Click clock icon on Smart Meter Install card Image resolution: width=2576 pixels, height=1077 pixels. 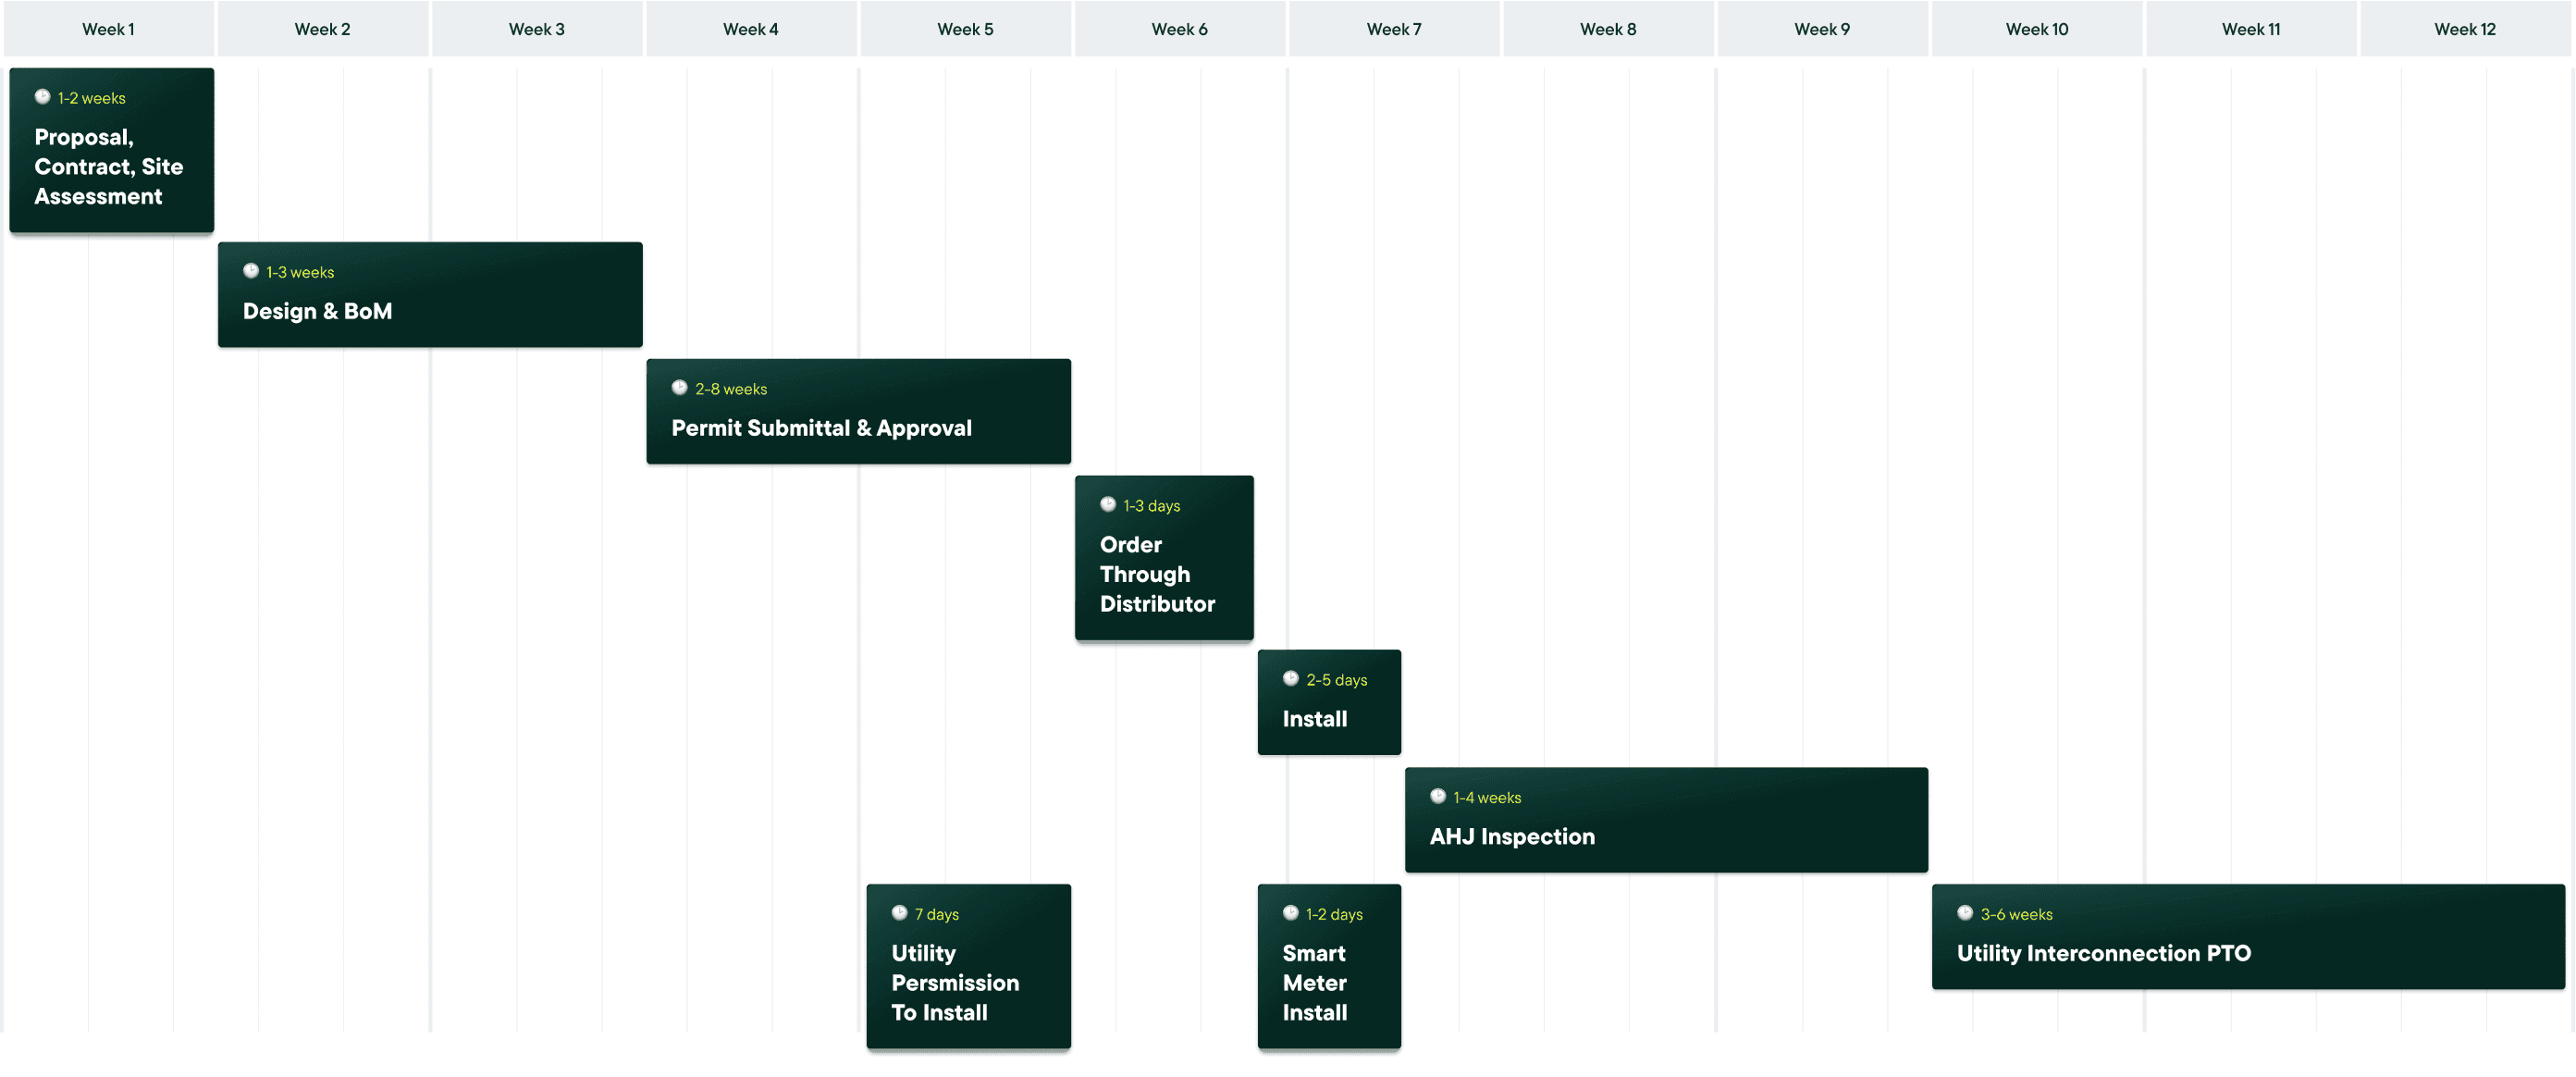pos(1291,913)
